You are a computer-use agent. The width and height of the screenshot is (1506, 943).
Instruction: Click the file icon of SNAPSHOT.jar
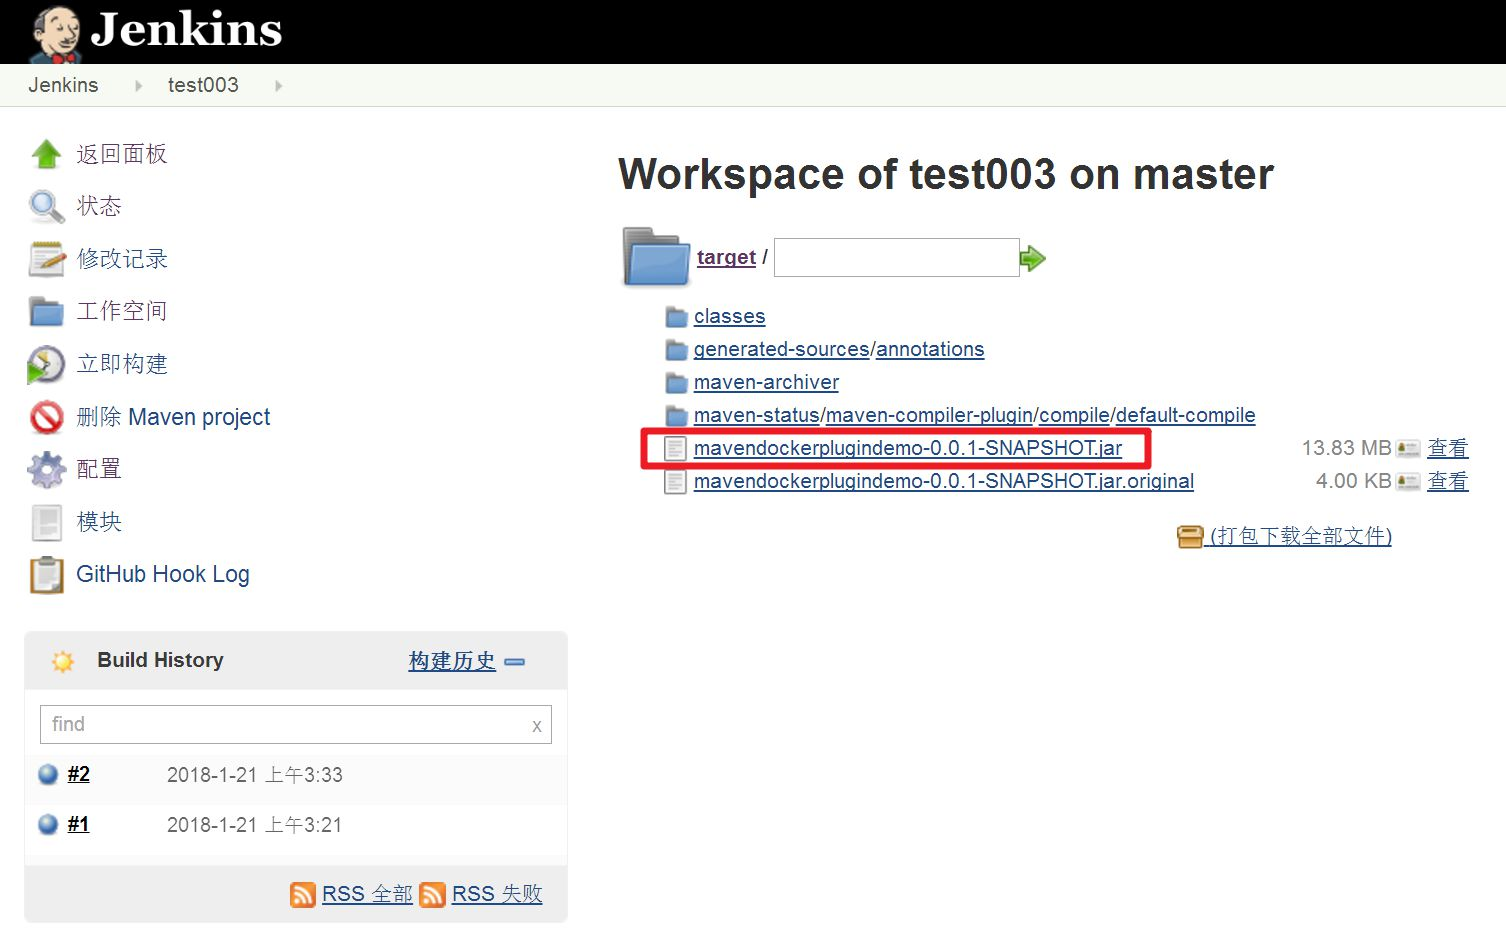coord(676,449)
